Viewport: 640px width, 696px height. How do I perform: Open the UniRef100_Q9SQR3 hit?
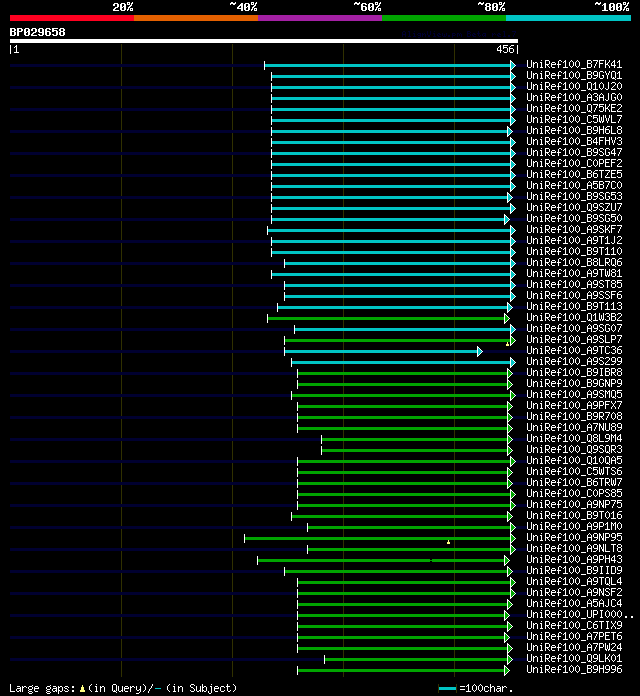tap(574, 449)
